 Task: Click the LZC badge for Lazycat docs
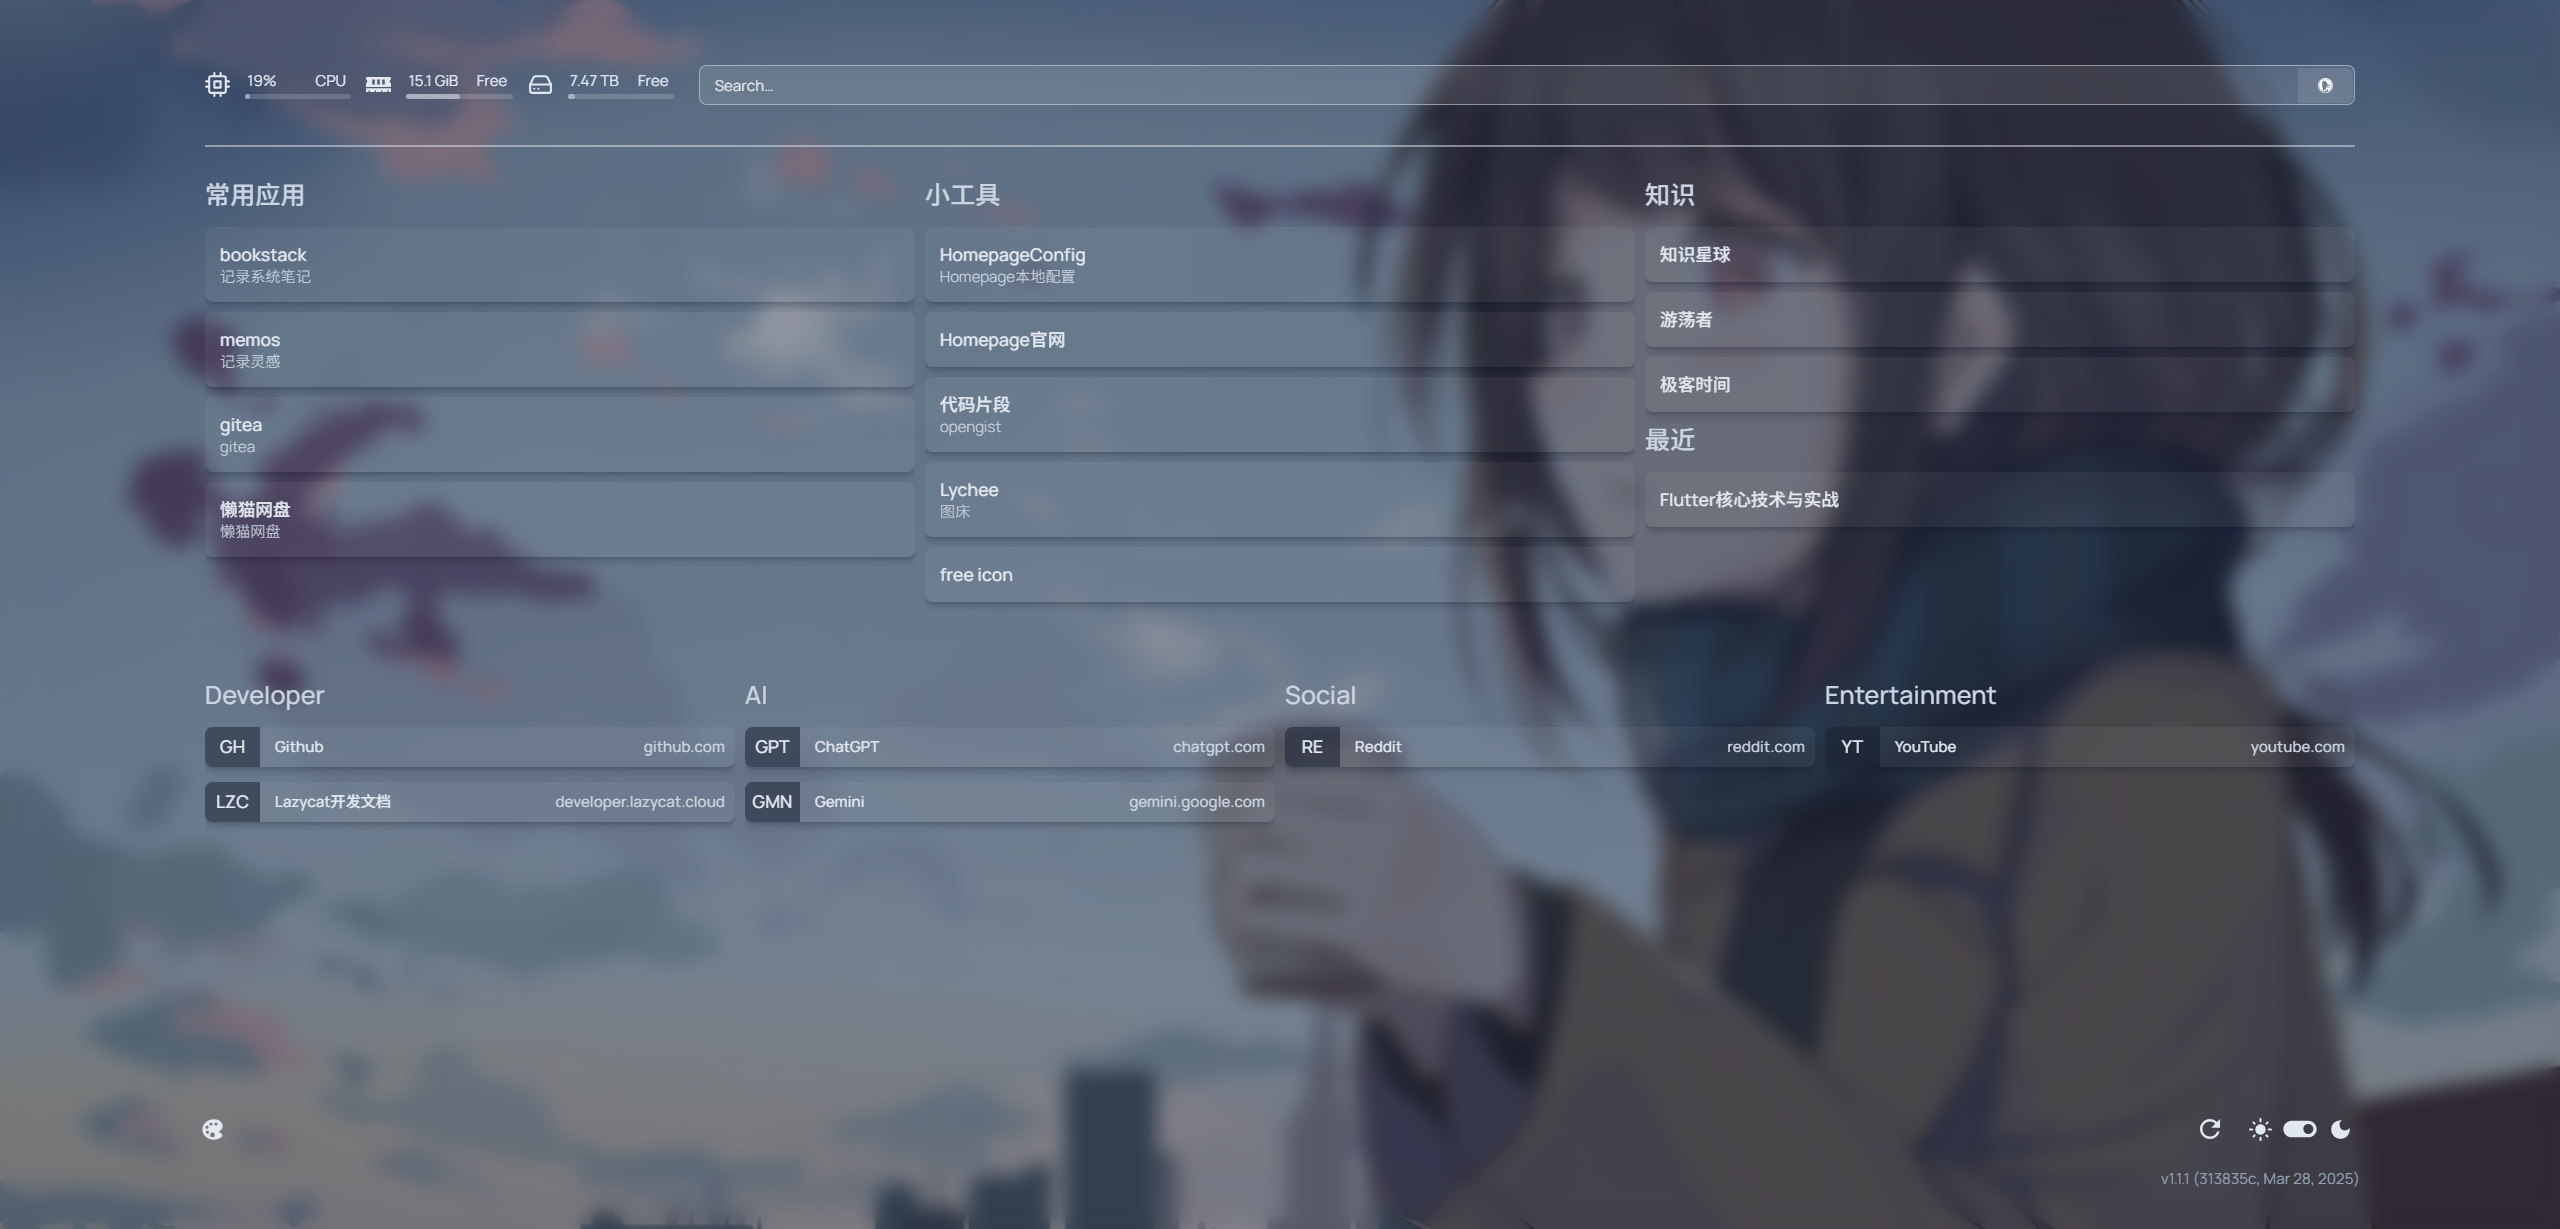coord(232,802)
